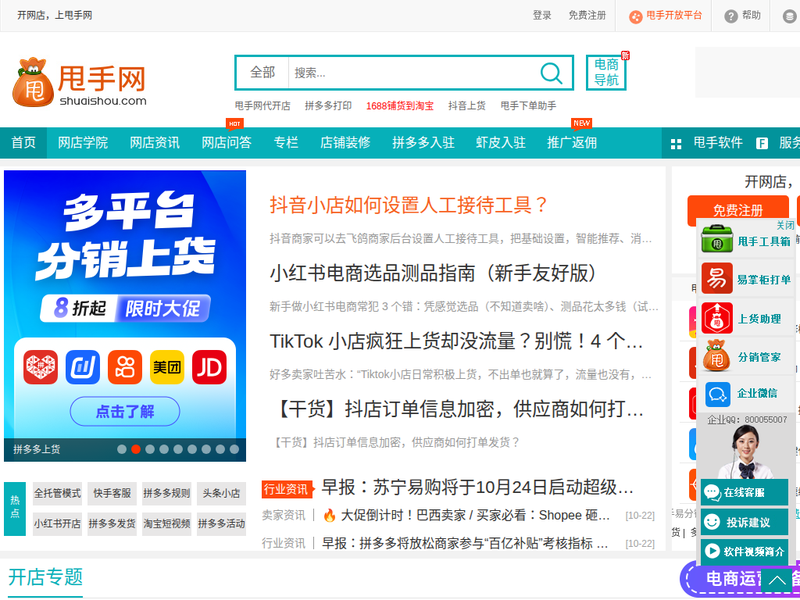Click the 甩手网 logo
Screen dimensions: 800x600
tap(80, 82)
